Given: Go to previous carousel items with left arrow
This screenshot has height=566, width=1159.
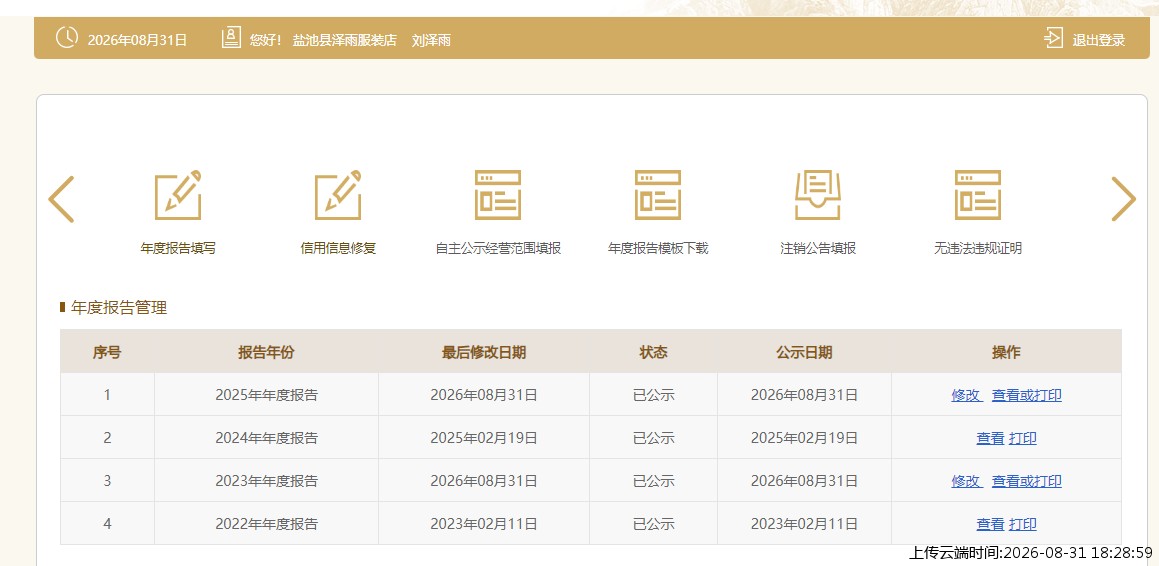Looking at the screenshot, I should pyautogui.click(x=61, y=199).
